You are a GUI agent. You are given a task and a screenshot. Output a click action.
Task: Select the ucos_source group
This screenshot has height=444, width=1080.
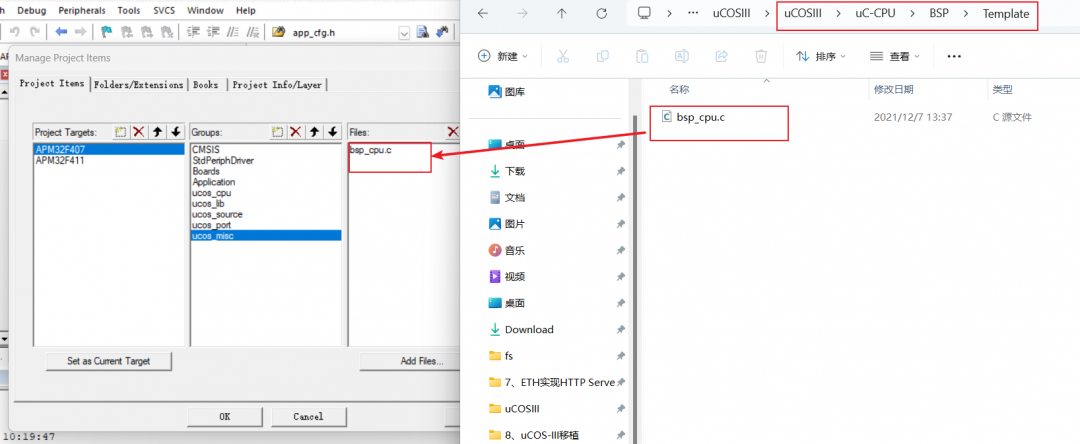217,214
